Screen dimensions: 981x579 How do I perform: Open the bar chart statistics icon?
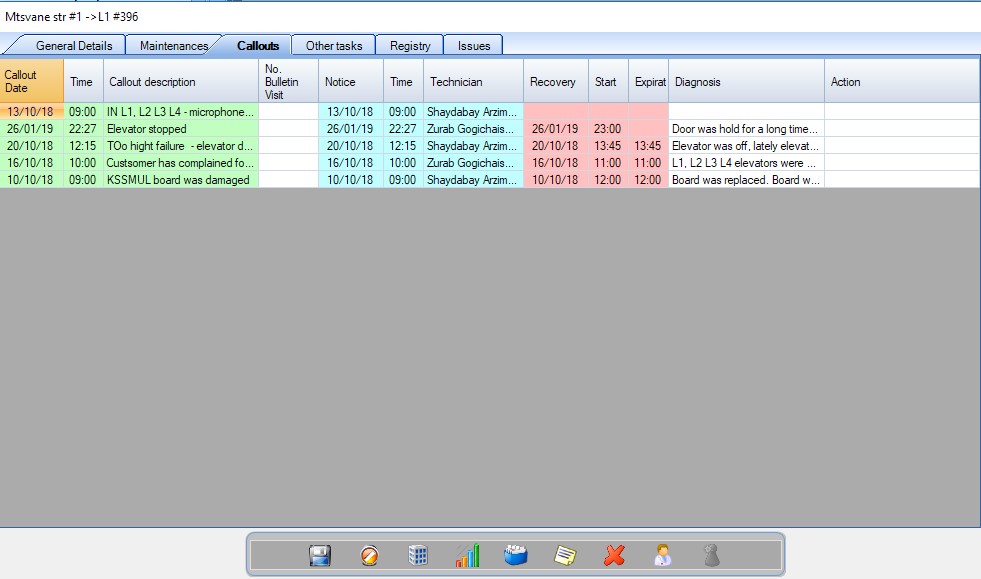click(x=467, y=555)
